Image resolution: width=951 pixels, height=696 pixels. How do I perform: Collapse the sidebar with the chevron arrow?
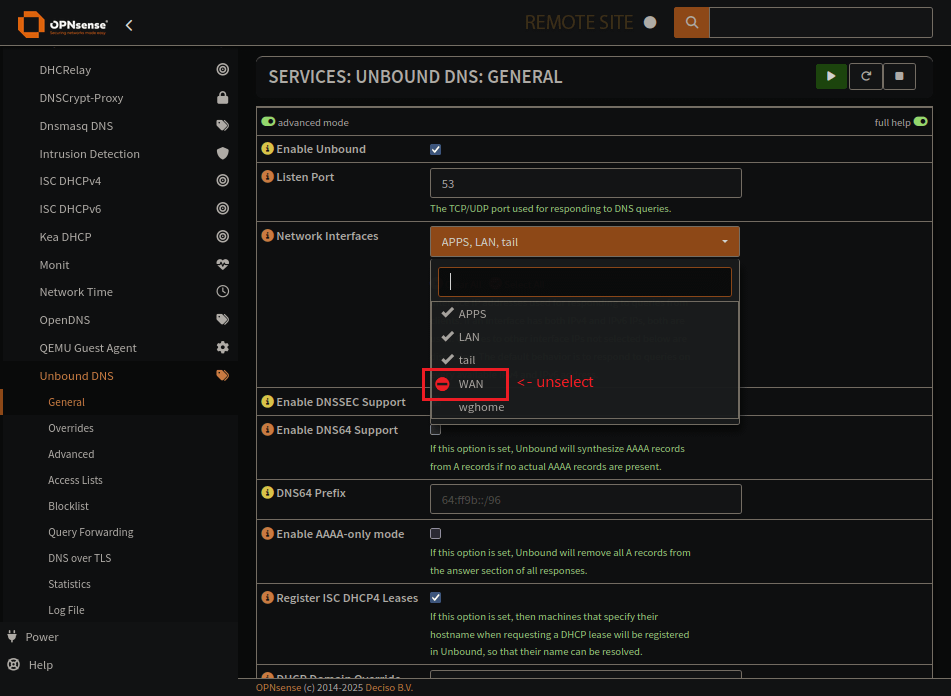coord(129,25)
